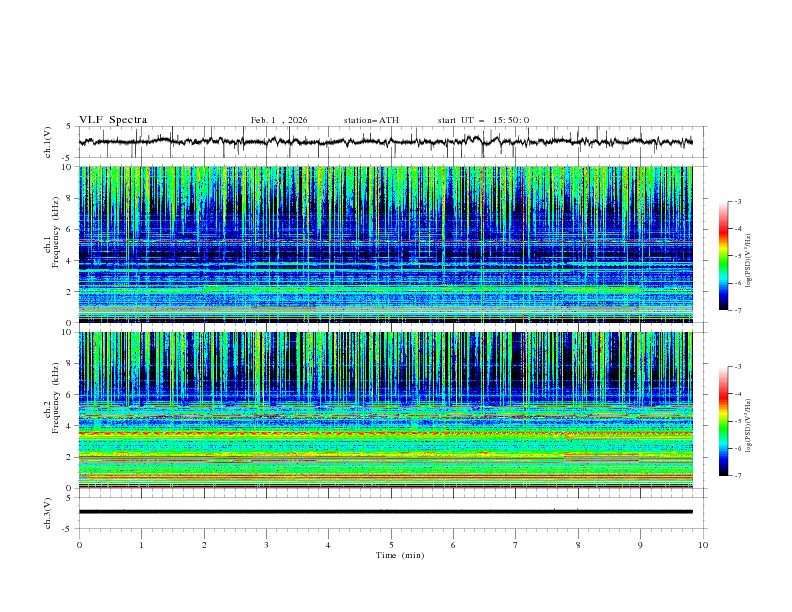This screenshot has width=792, height=612.
Task: Click the ch.1 spectrogram color bar
Action: (x=723, y=256)
